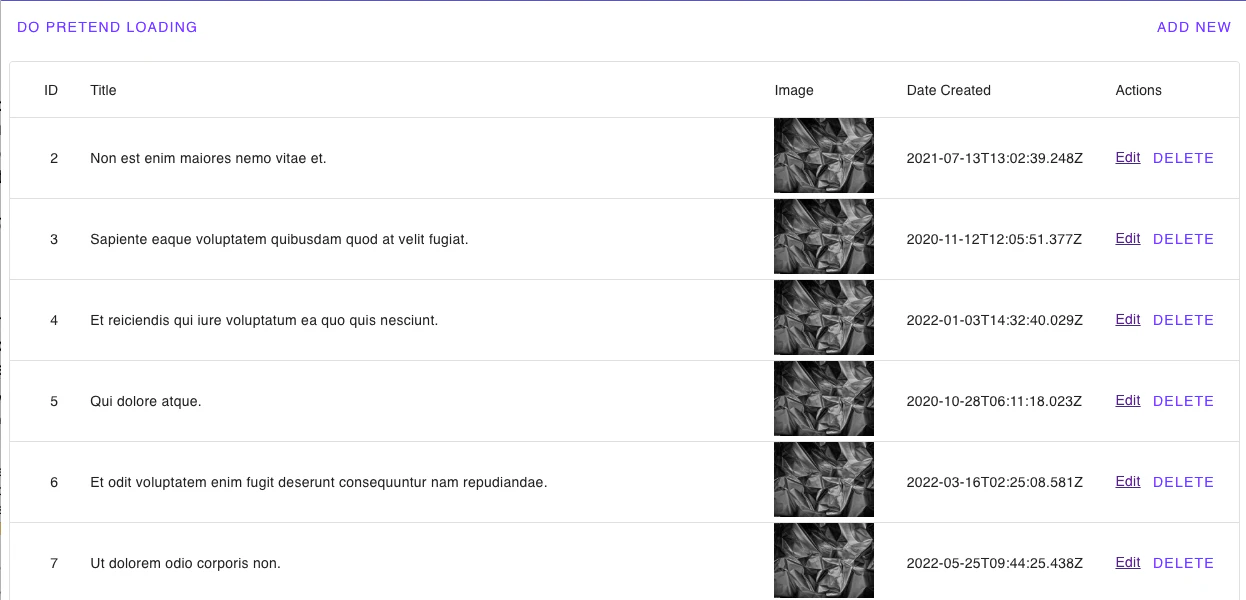Click the Title column header
Screen dimensions: 1246x600
103,90
